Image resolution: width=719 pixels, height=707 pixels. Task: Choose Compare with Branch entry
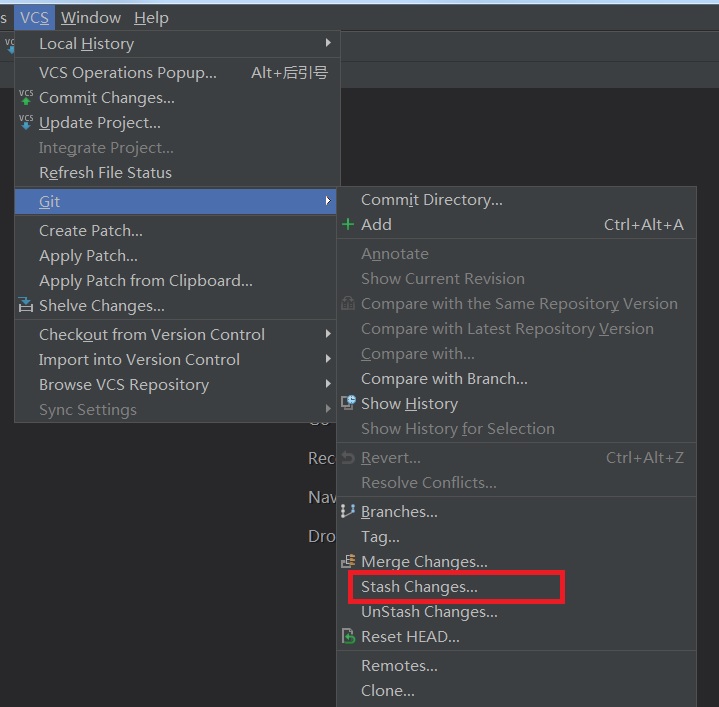(x=444, y=379)
